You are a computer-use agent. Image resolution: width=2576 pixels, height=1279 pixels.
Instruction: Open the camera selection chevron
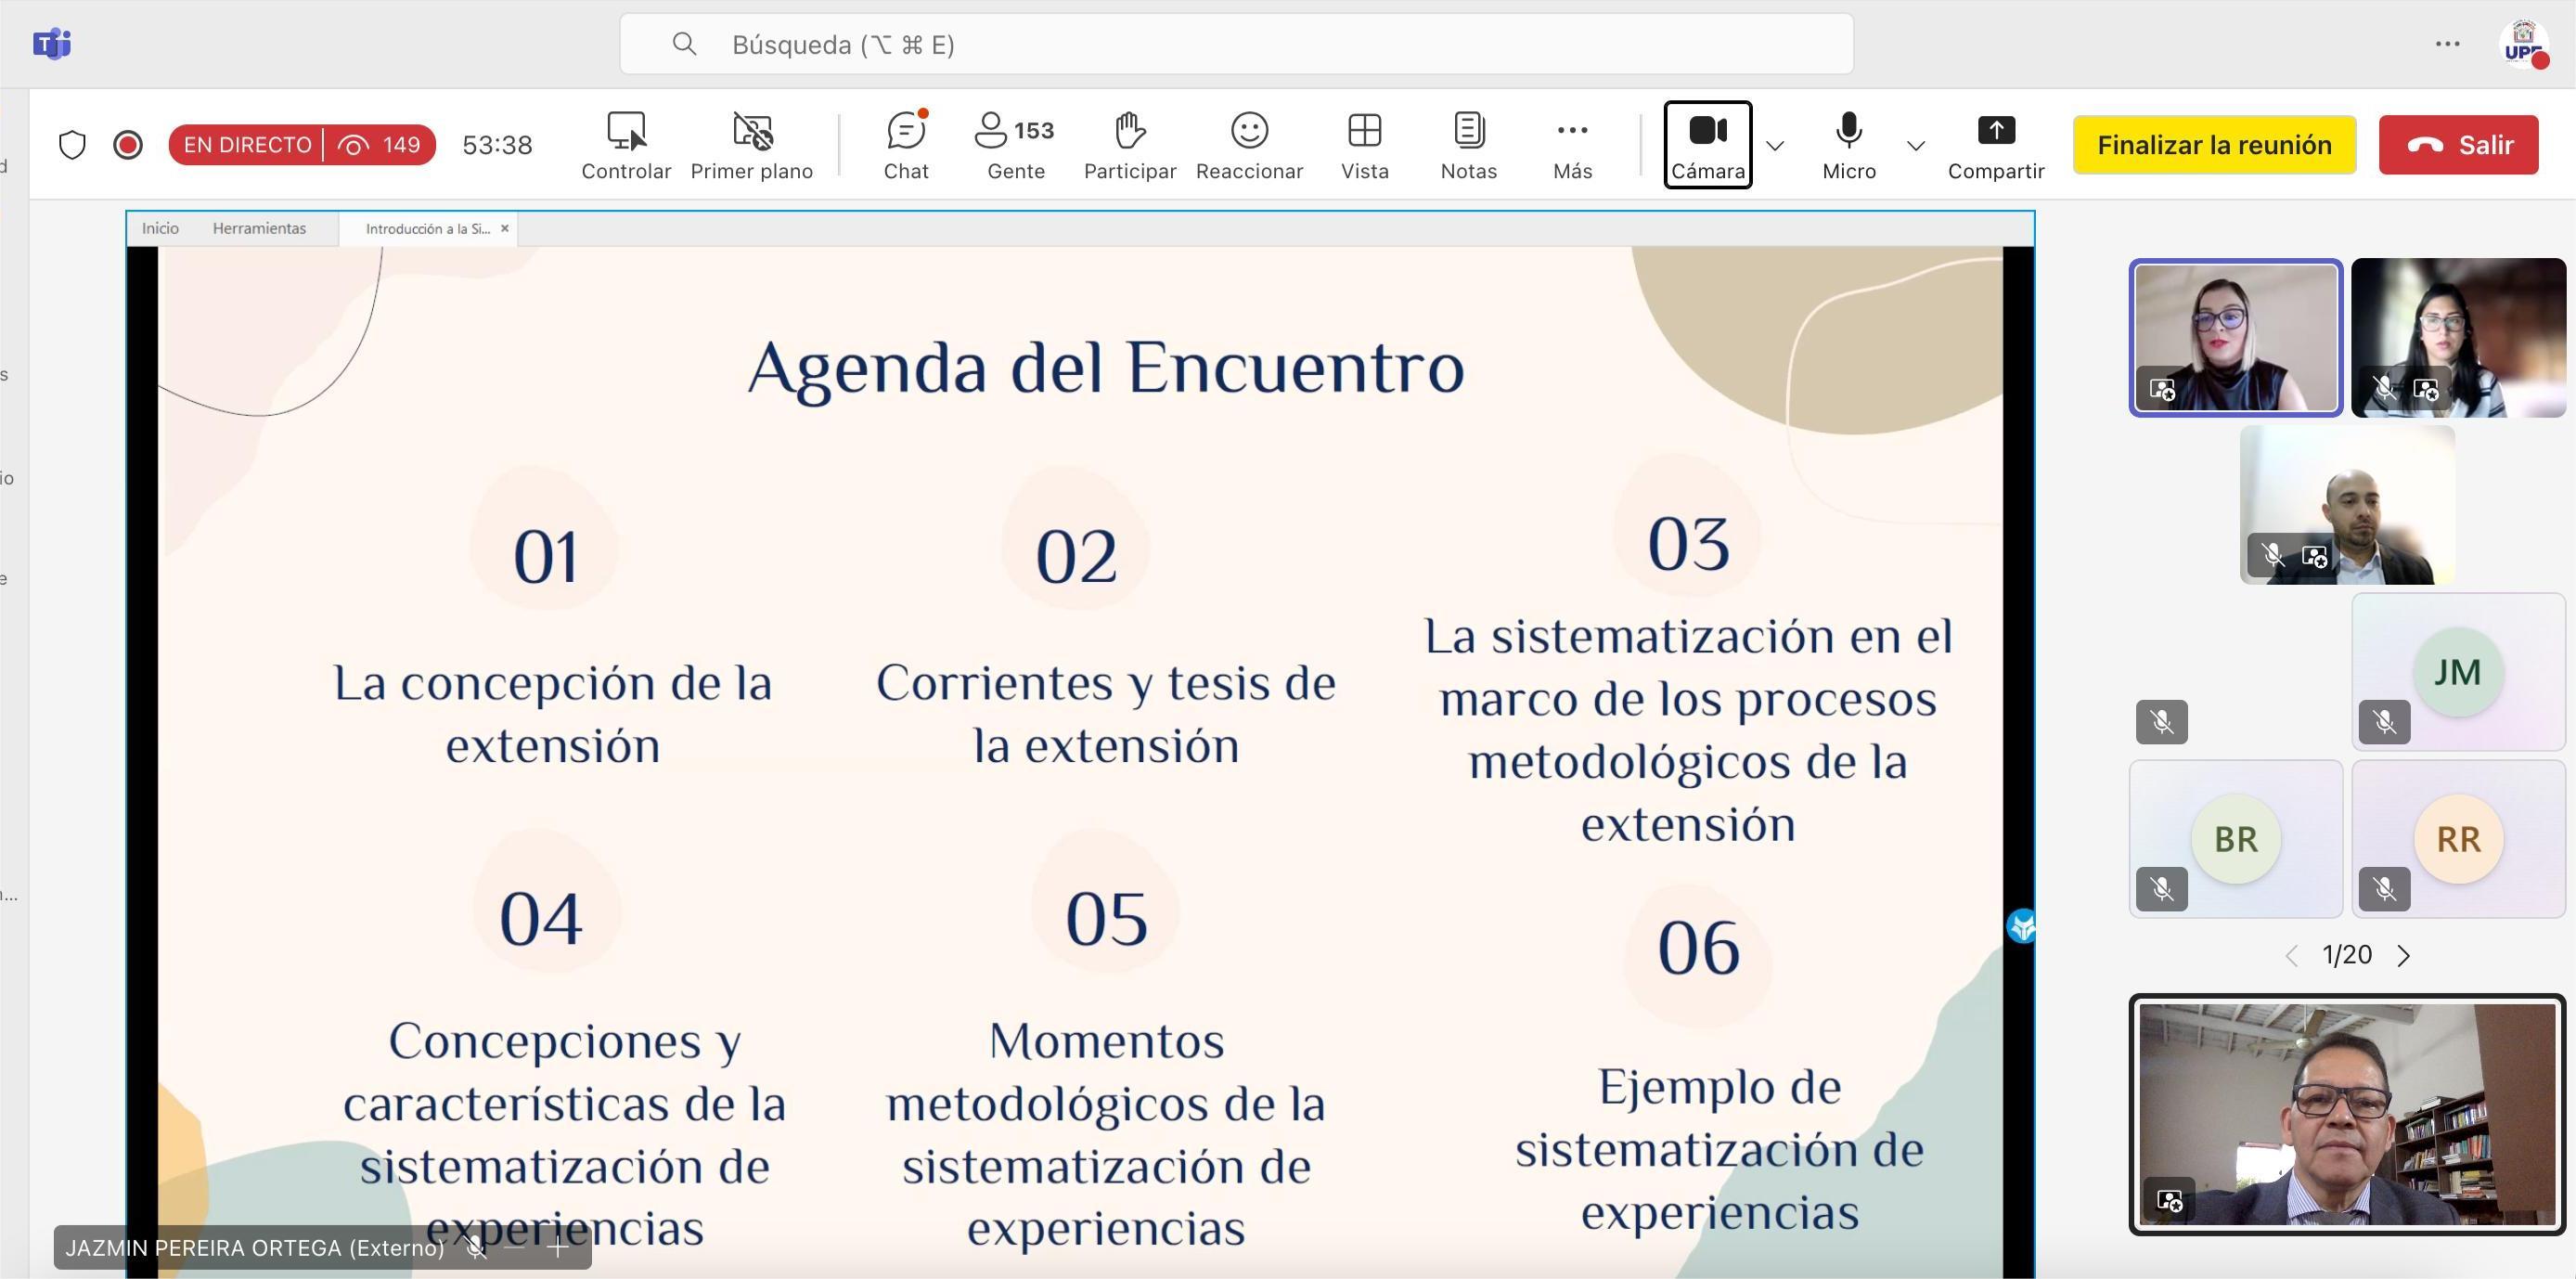coord(1776,147)
